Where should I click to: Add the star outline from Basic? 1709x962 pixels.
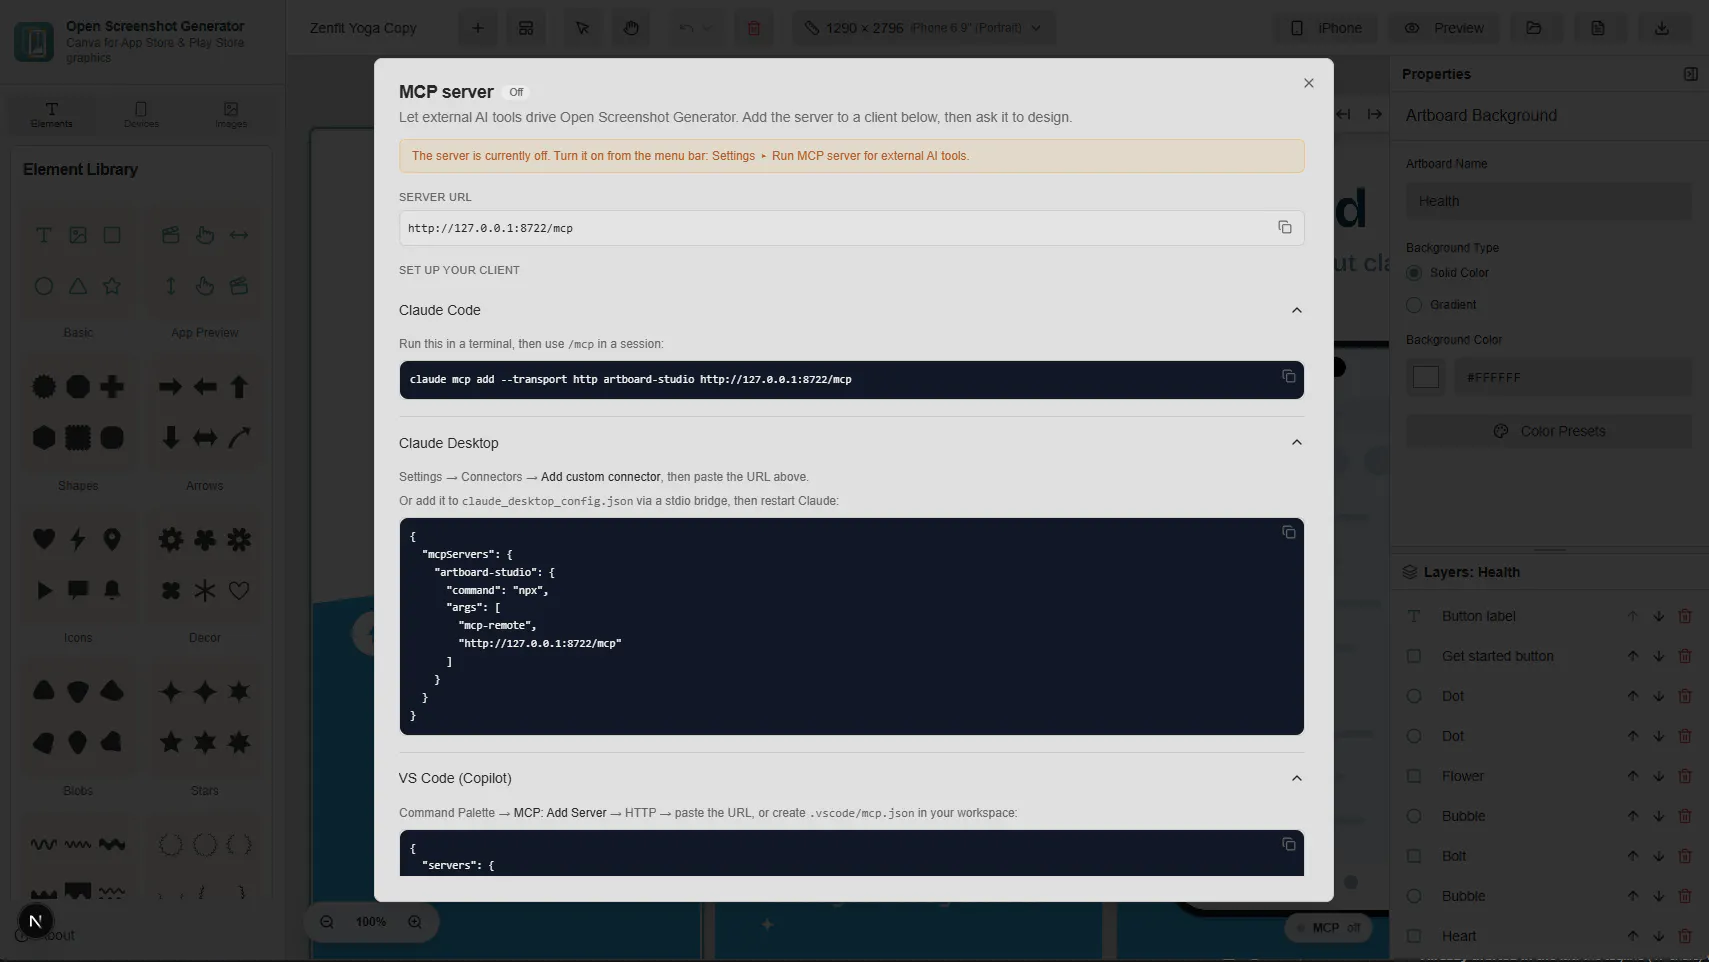click(x=112, y=286)
